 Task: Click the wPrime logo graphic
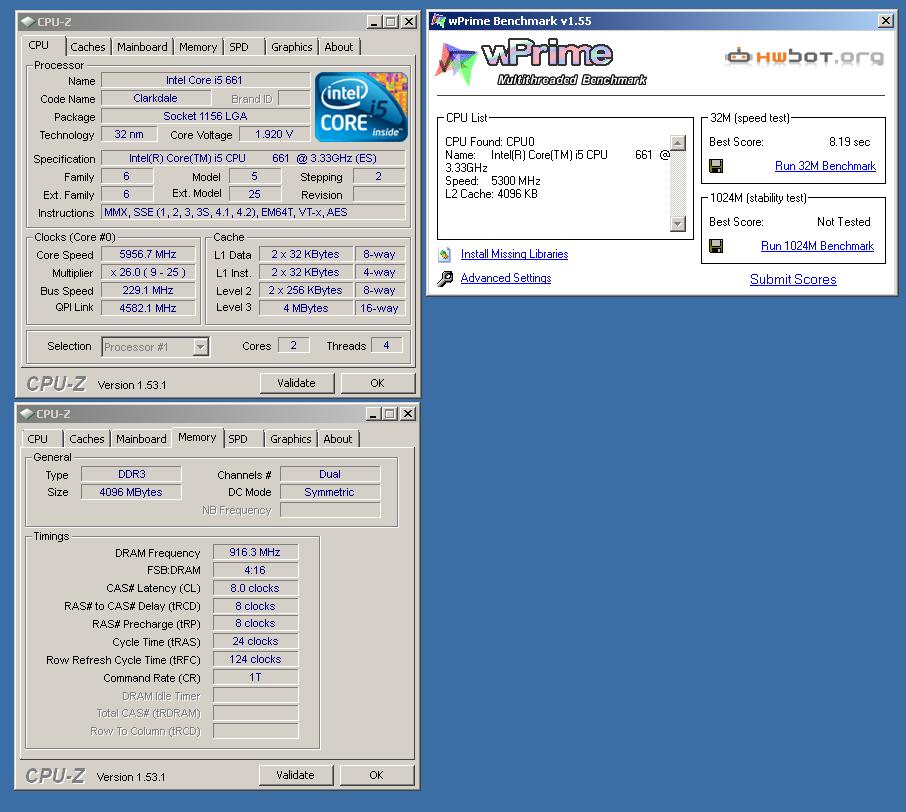click(541, 62)
